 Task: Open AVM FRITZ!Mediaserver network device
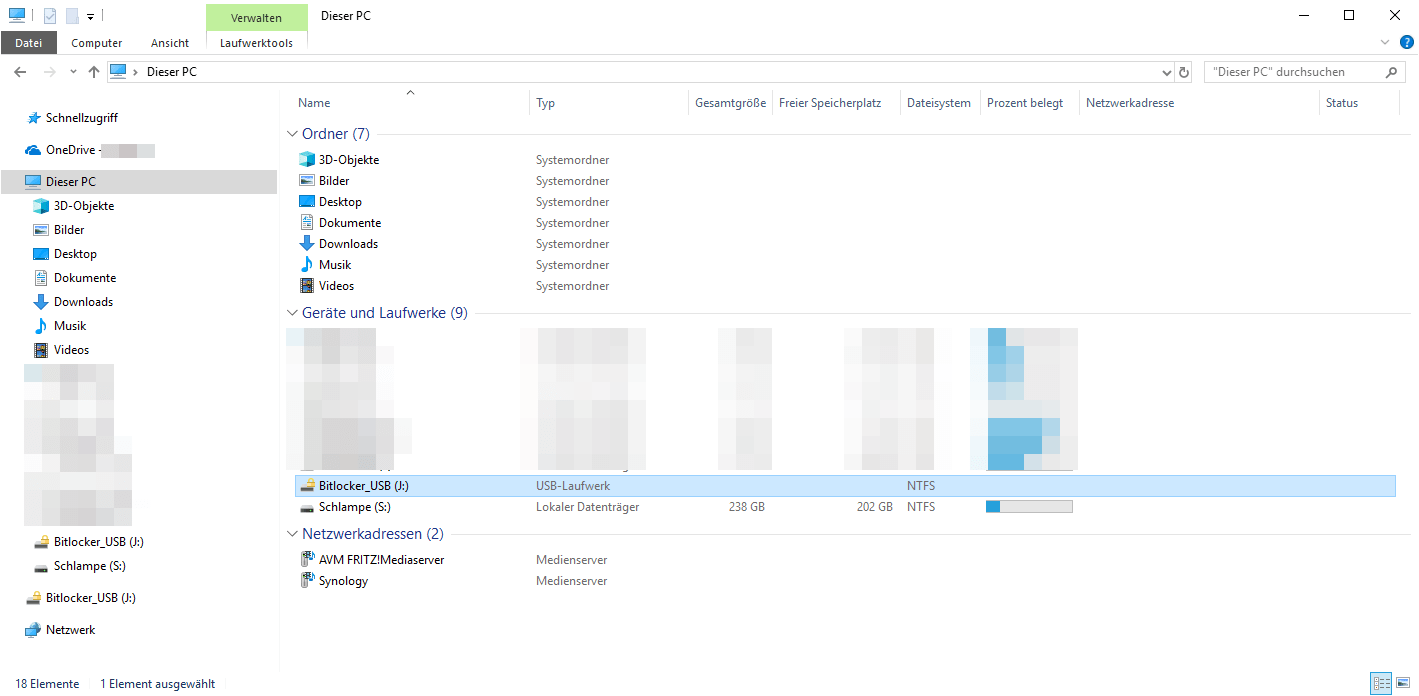click(380, 560)
